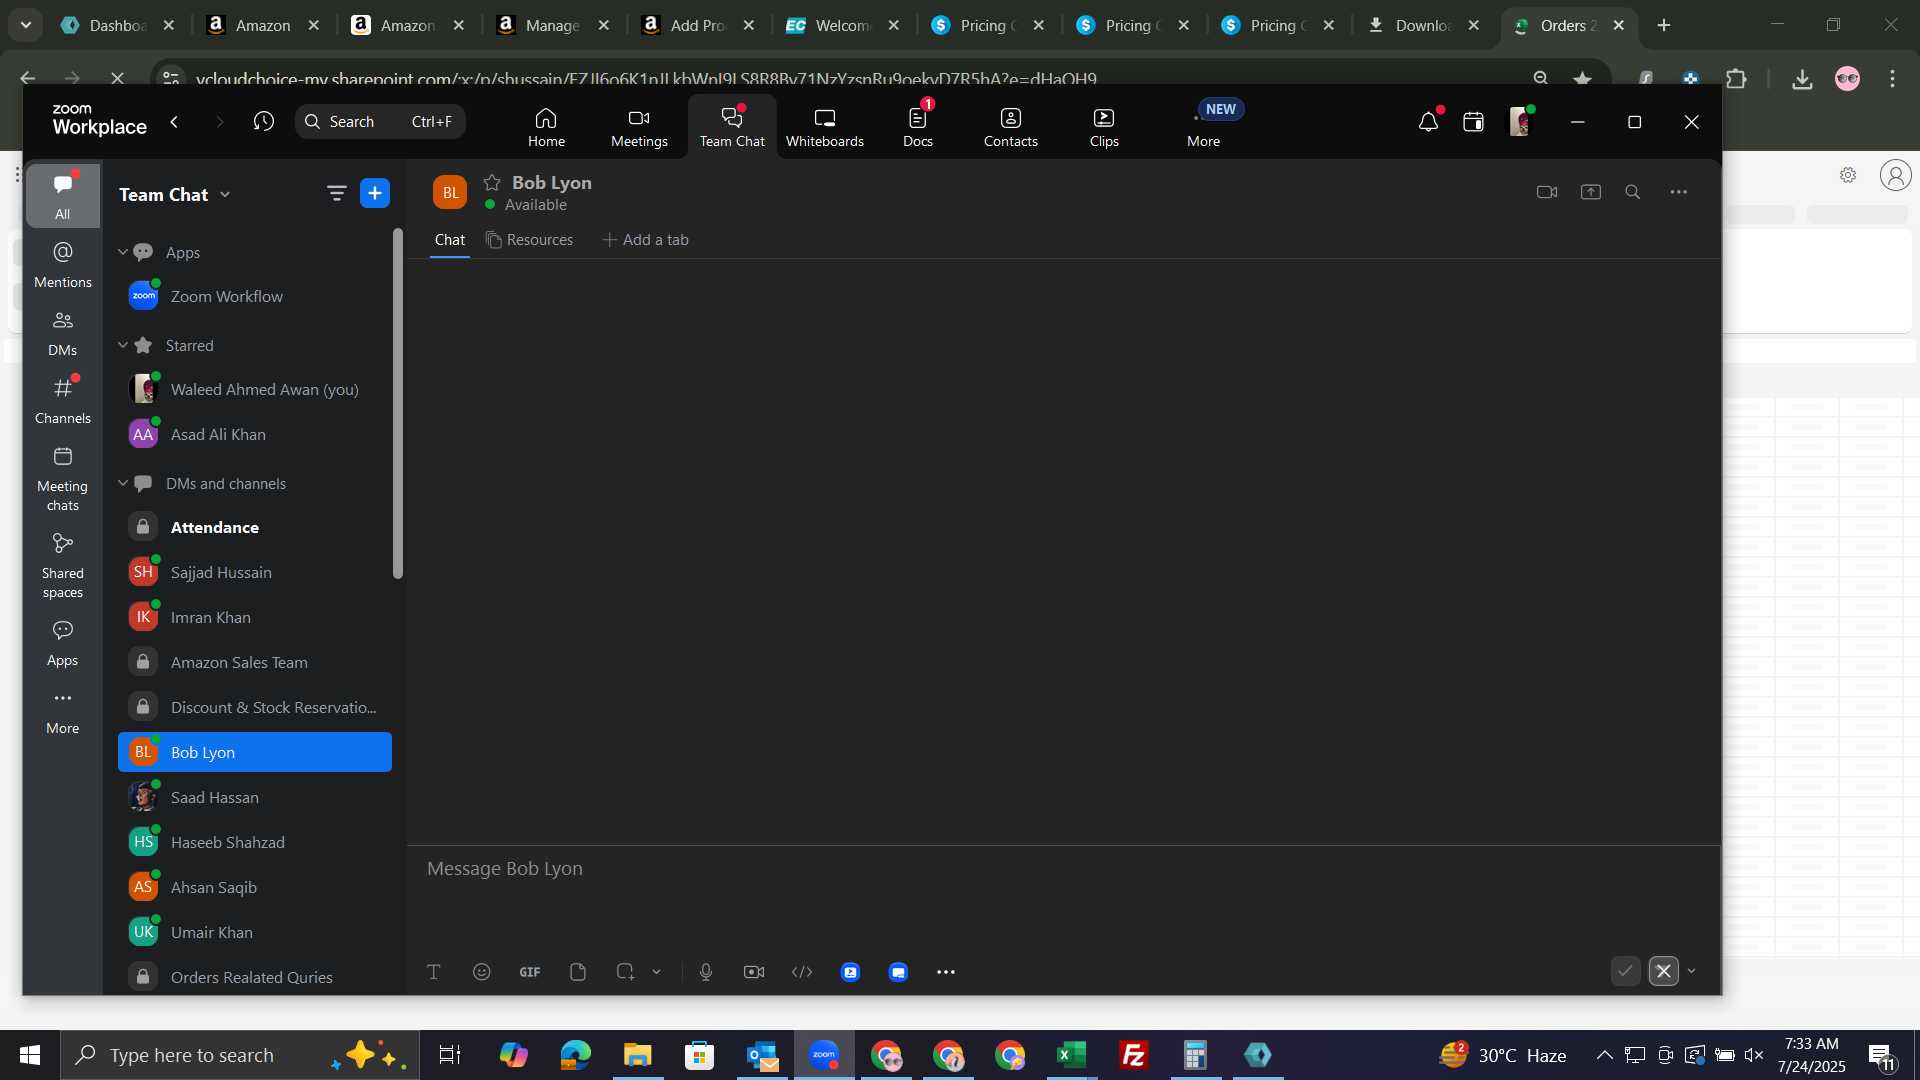Click the chat list scrollbar
The height and width of the screenshot is (1080, 1920).
click(398, 404)
